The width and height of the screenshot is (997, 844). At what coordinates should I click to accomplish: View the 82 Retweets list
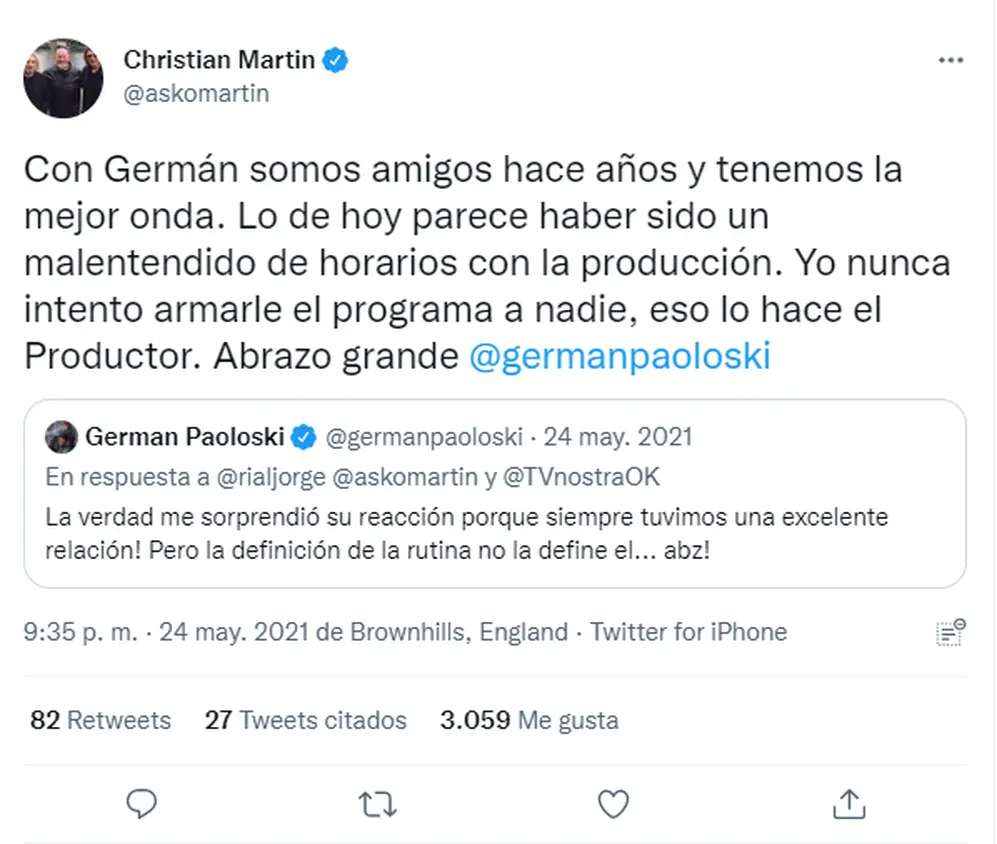[100, 720]
